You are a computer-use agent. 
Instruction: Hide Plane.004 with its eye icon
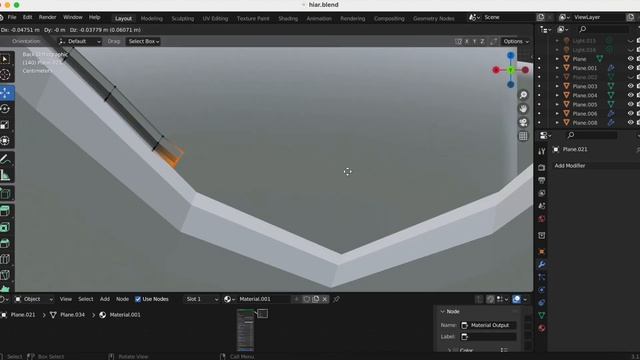(x=631, y=95)
